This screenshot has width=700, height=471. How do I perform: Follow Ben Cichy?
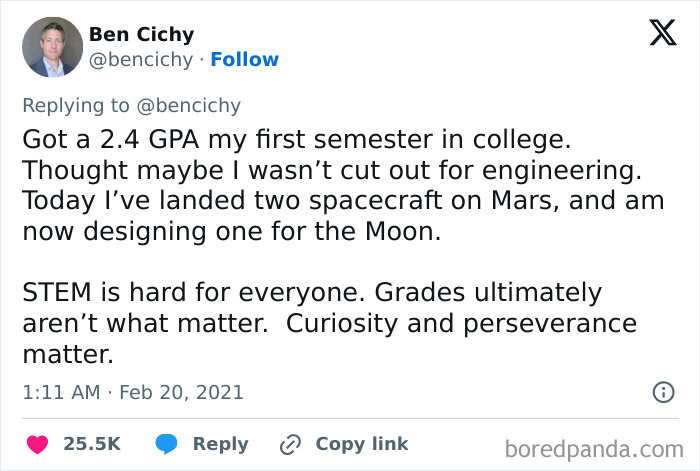click(x=244, y=59)
